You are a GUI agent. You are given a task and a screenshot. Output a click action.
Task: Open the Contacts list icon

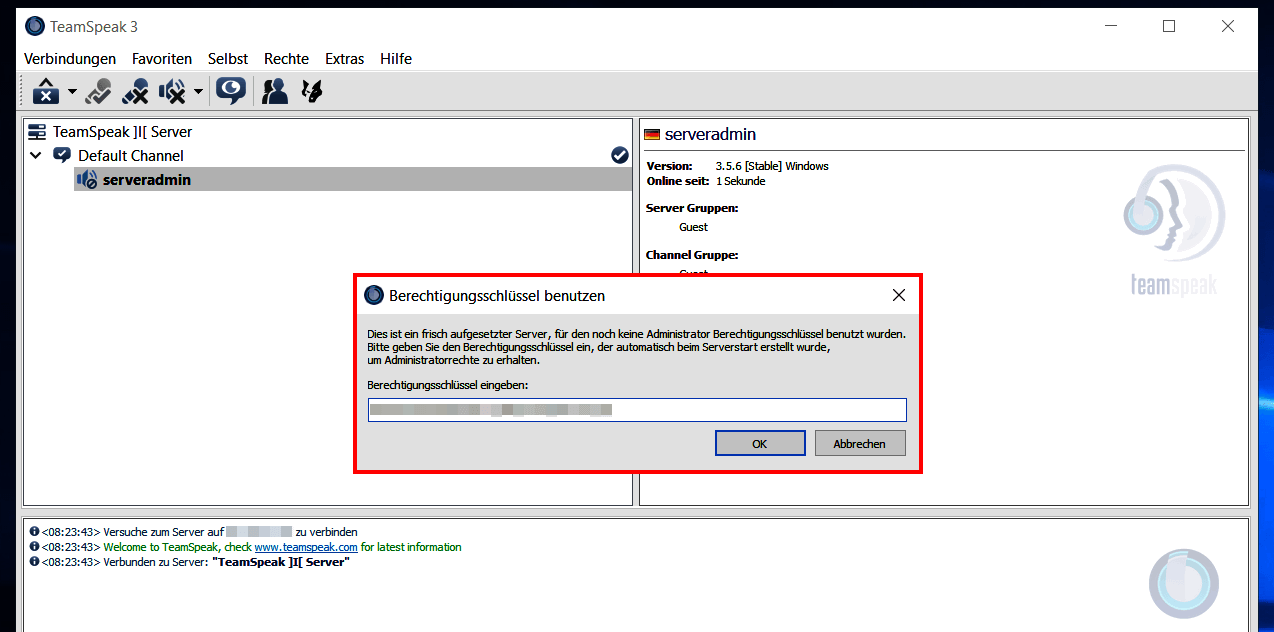(273, 91)
